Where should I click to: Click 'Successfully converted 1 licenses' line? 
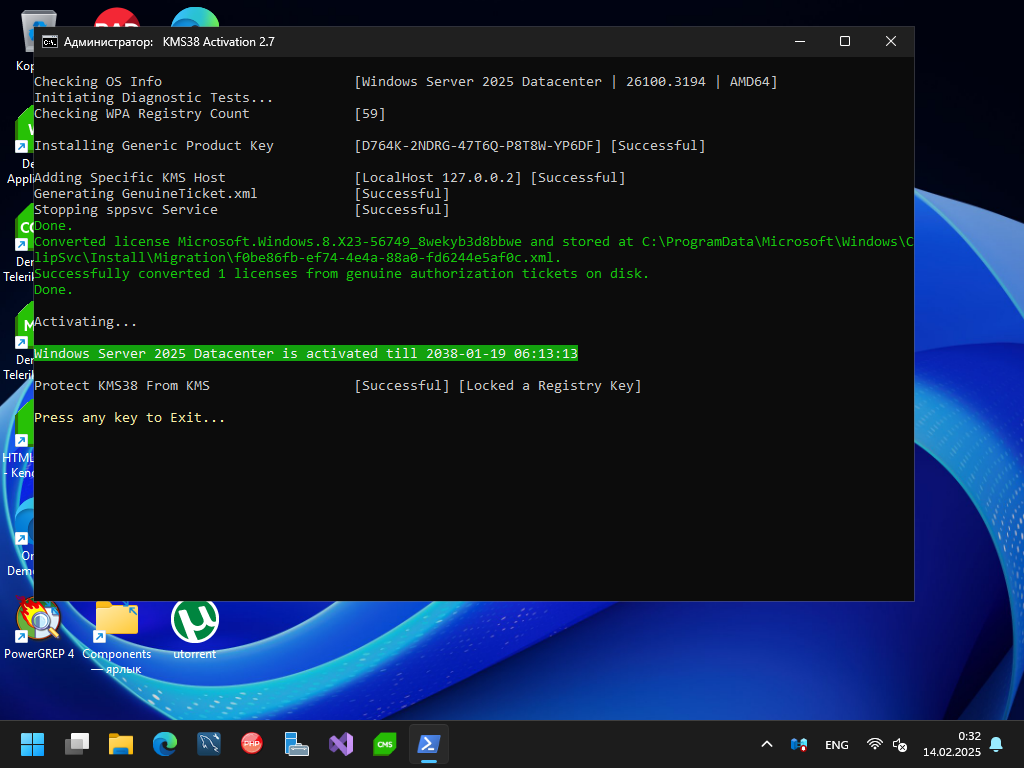[x=342, y=274]
